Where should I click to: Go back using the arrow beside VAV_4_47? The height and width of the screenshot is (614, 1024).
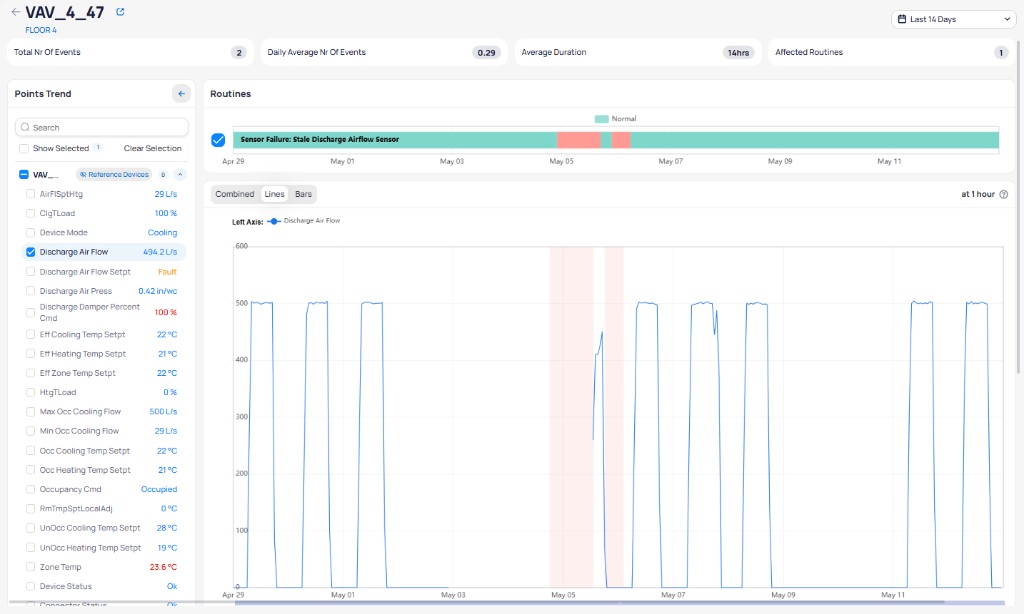tap(16, 12)
